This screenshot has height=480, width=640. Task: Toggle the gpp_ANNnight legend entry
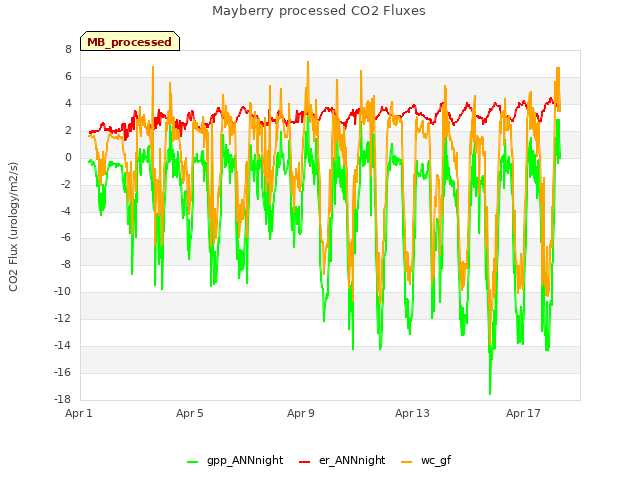coord(235,461)
